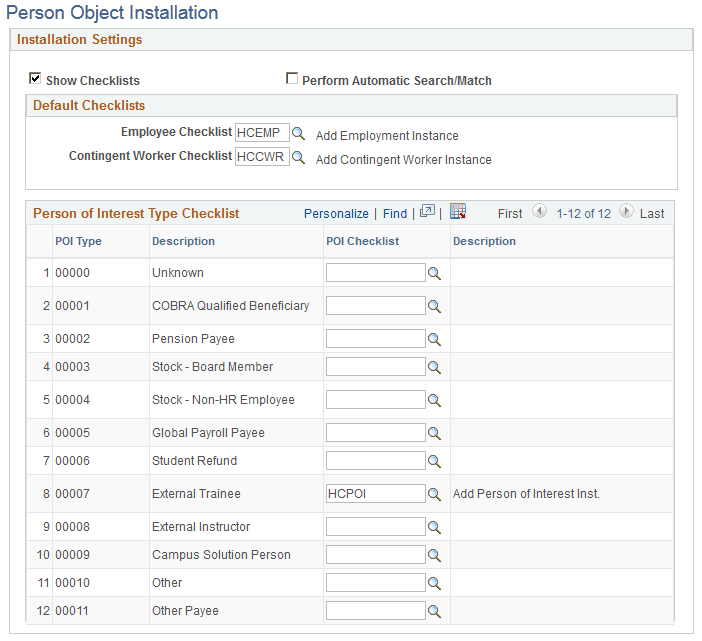Open lookup for Unknown POI checklist
Screen dimensions: 702x641
[x=434, y=273]
